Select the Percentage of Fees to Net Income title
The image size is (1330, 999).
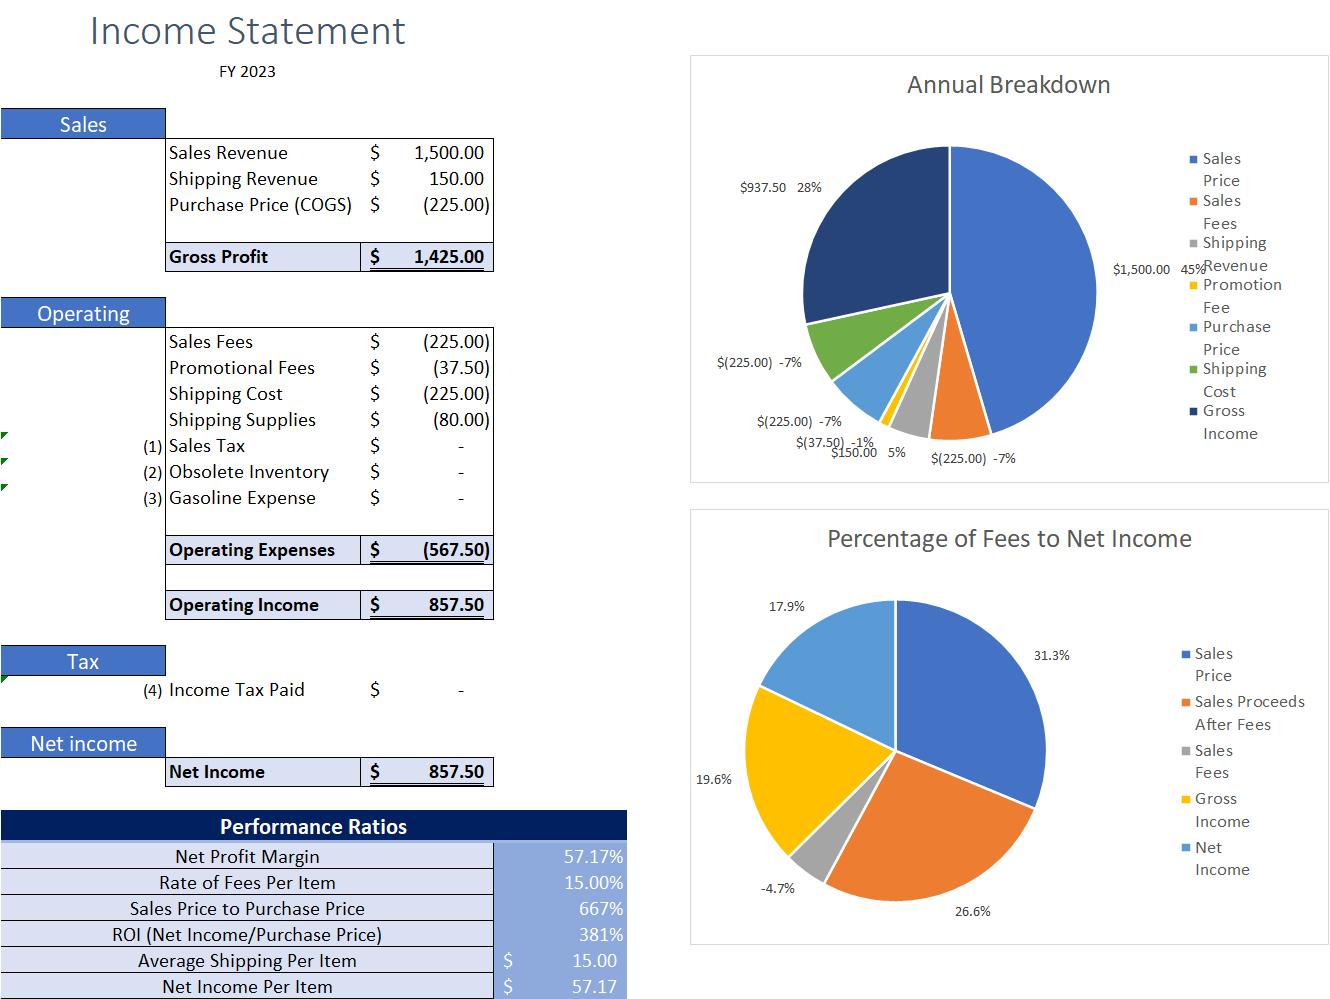1009,538
